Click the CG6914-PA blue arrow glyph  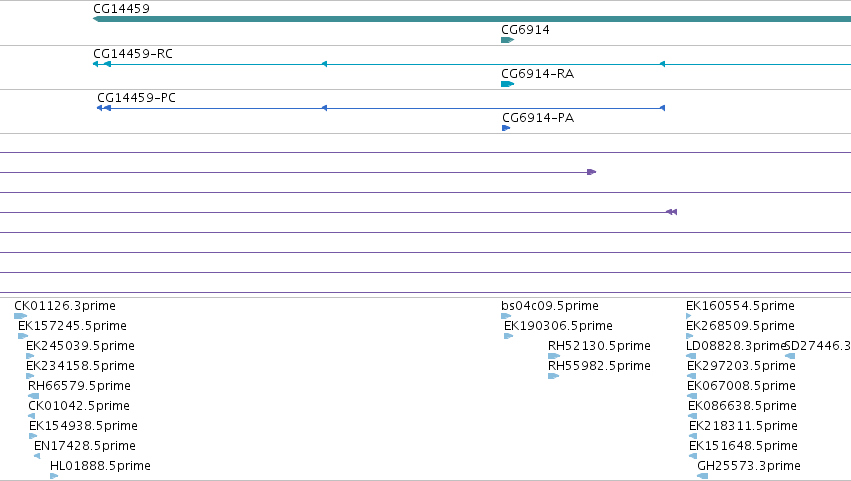click(x=506, y=128)
